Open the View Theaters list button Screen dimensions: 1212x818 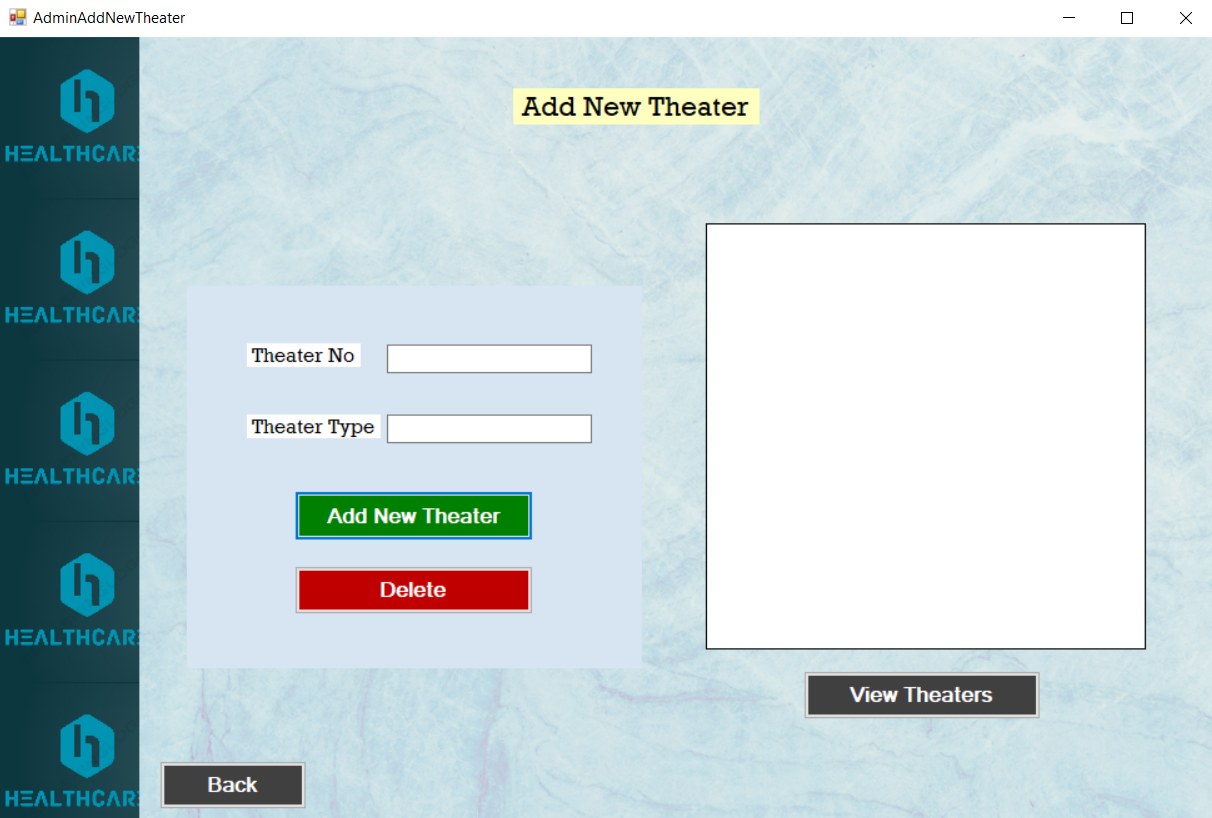point(922,695)
